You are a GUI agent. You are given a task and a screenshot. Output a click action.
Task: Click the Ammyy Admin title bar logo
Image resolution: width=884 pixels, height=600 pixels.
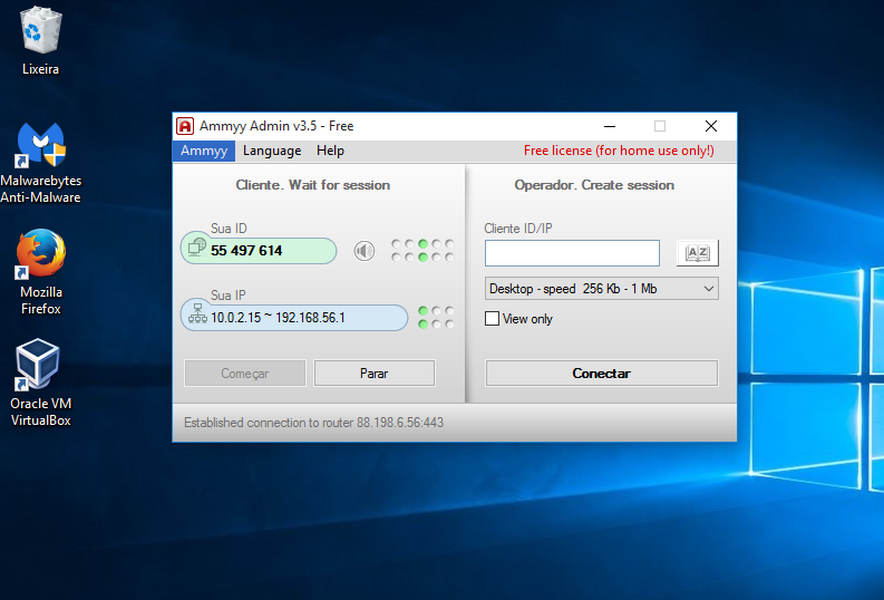[x=185, y=126]
